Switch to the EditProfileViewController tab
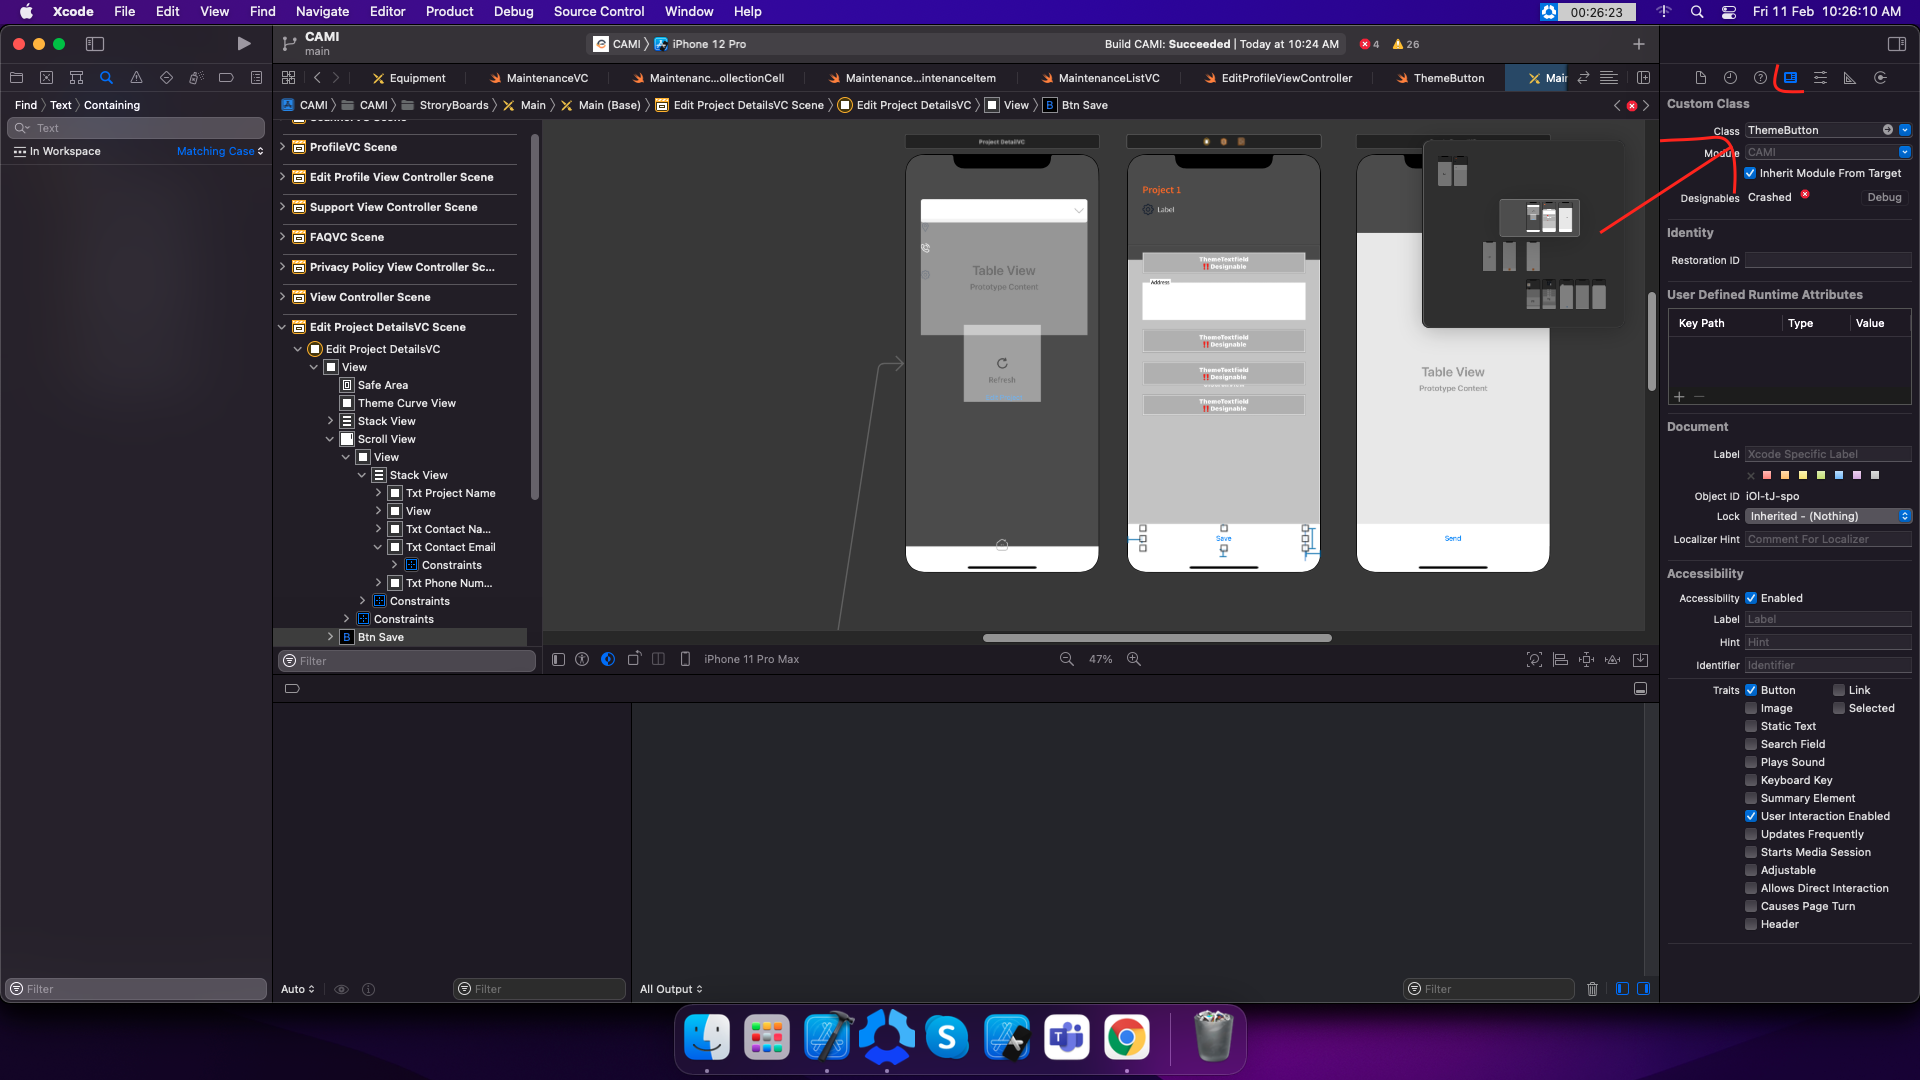The image size is (1920, 1080). coord(1279,78)
